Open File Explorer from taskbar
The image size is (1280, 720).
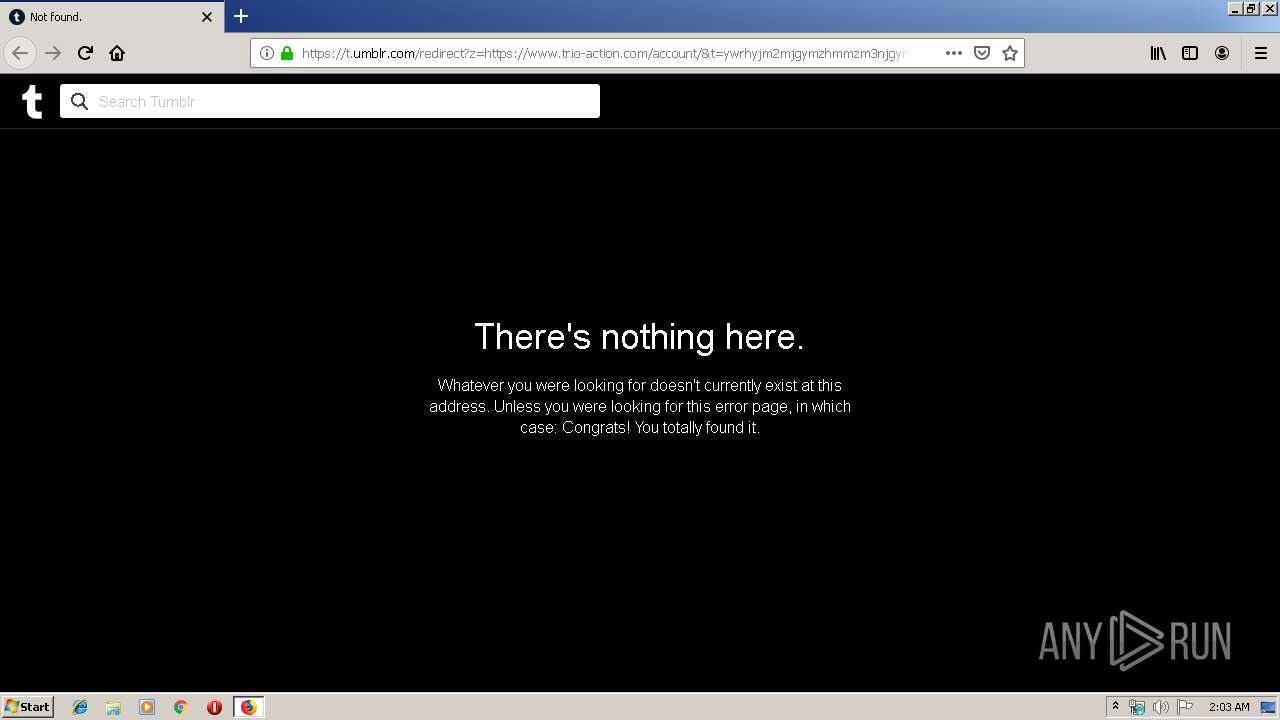coord(113,707)
